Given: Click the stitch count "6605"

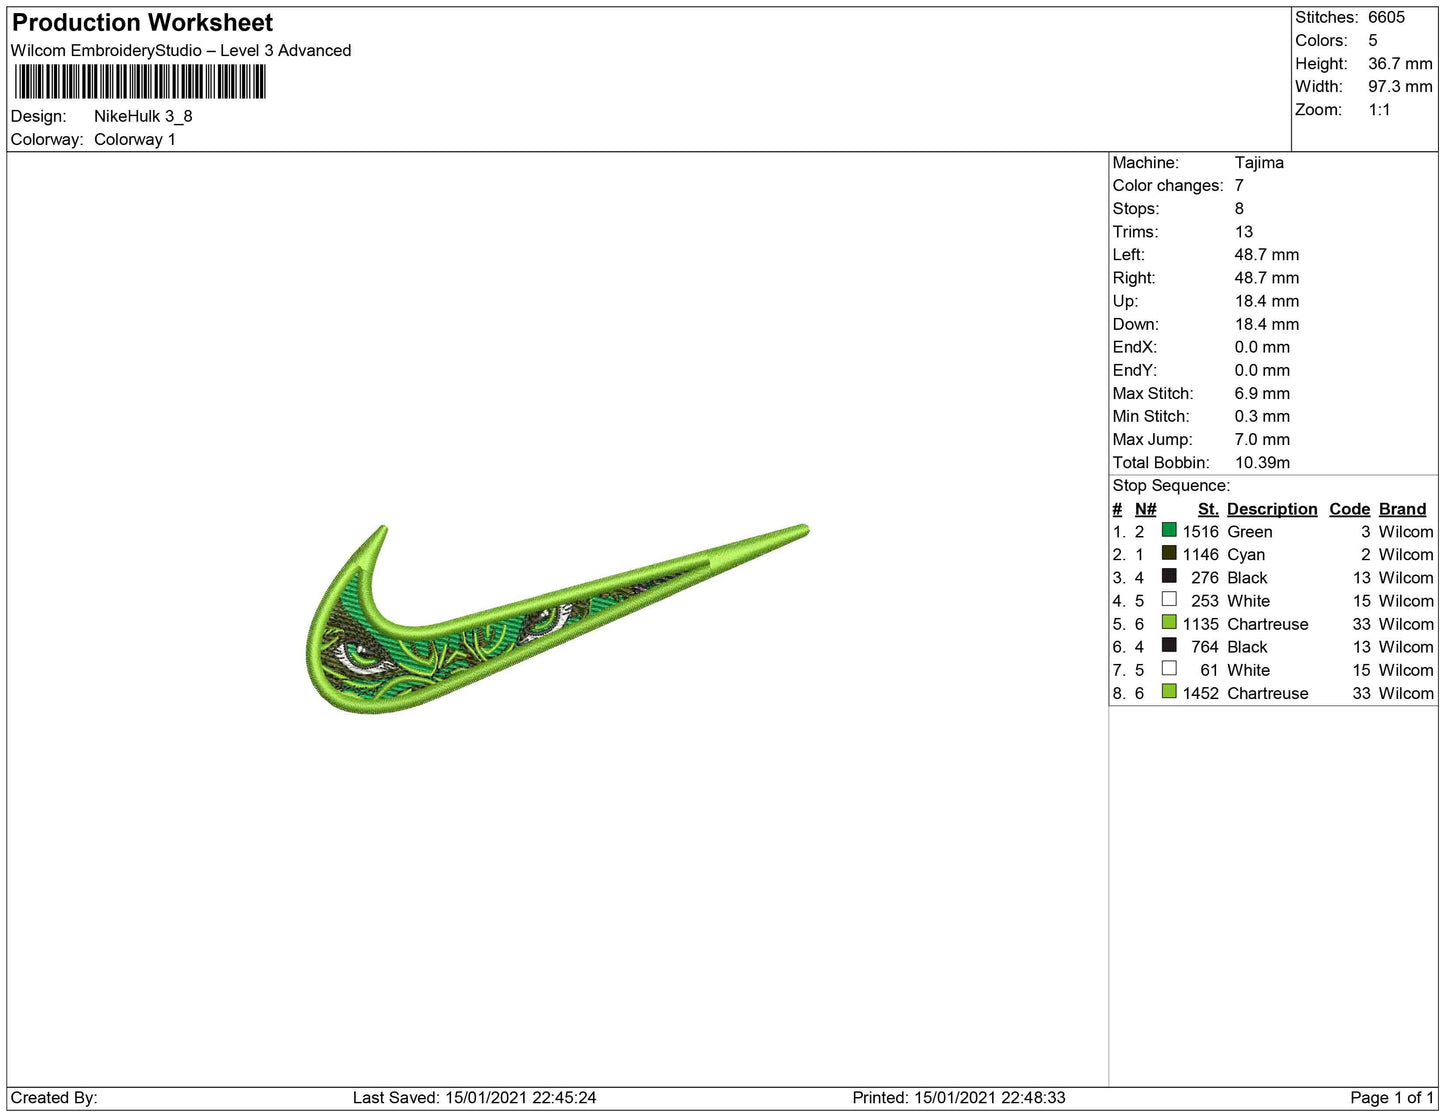Looking at the screenshot, I should click(1386, 17).
